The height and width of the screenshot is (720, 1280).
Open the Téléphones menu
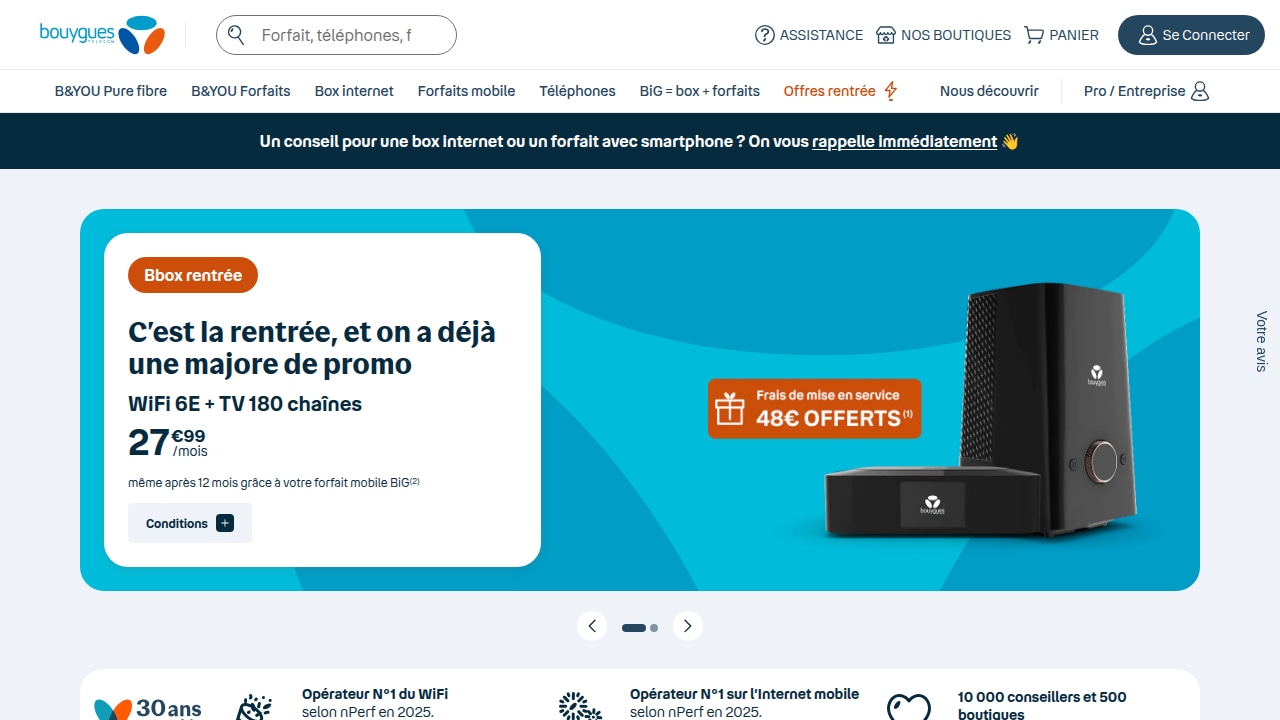pos(577,91)
